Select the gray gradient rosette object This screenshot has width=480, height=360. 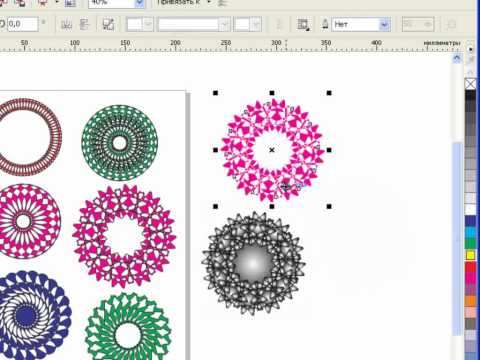point(253,263)
